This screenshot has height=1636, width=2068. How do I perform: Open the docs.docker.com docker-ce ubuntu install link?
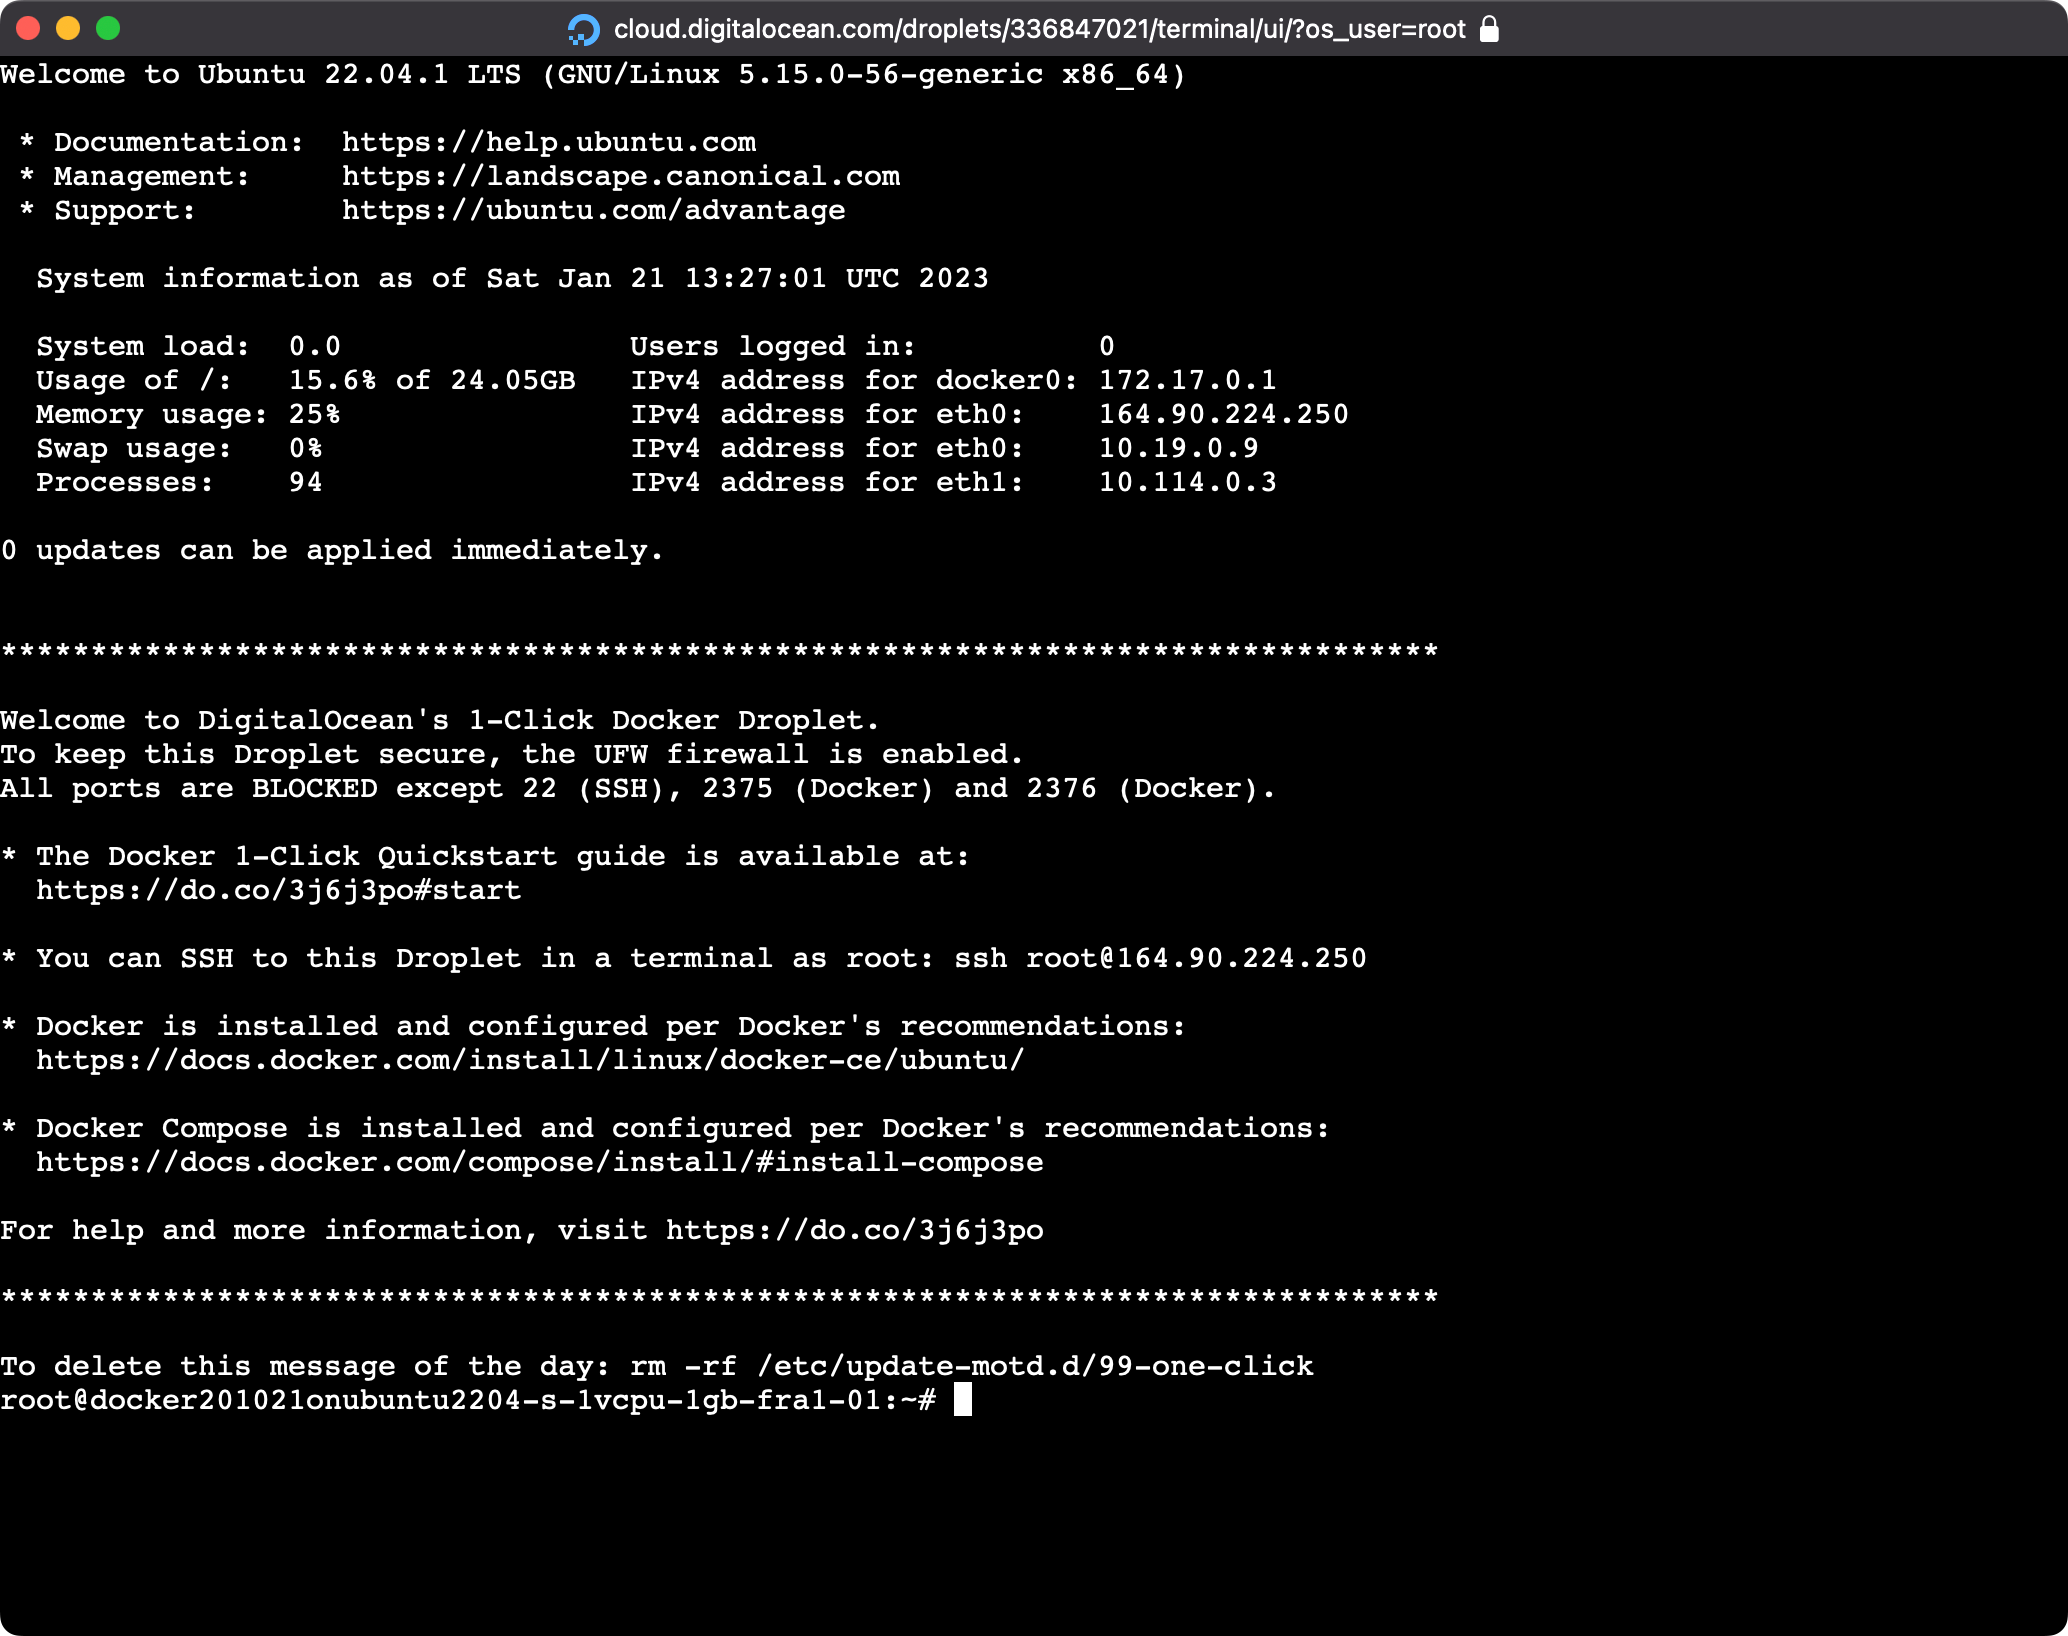click(530, 1060)
